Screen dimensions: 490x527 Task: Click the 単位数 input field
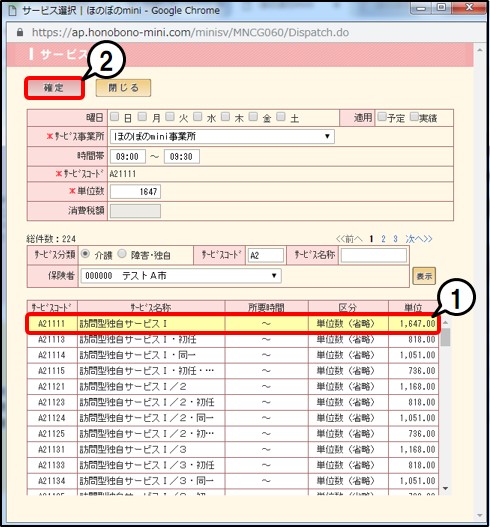point(135,192)
